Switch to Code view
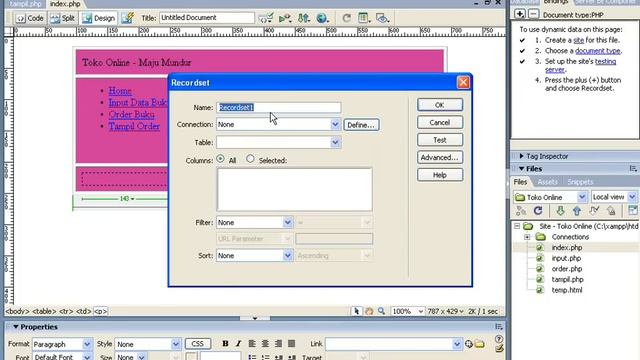The height and width of the screenshot is (360, 640). [x=30, y=18]
